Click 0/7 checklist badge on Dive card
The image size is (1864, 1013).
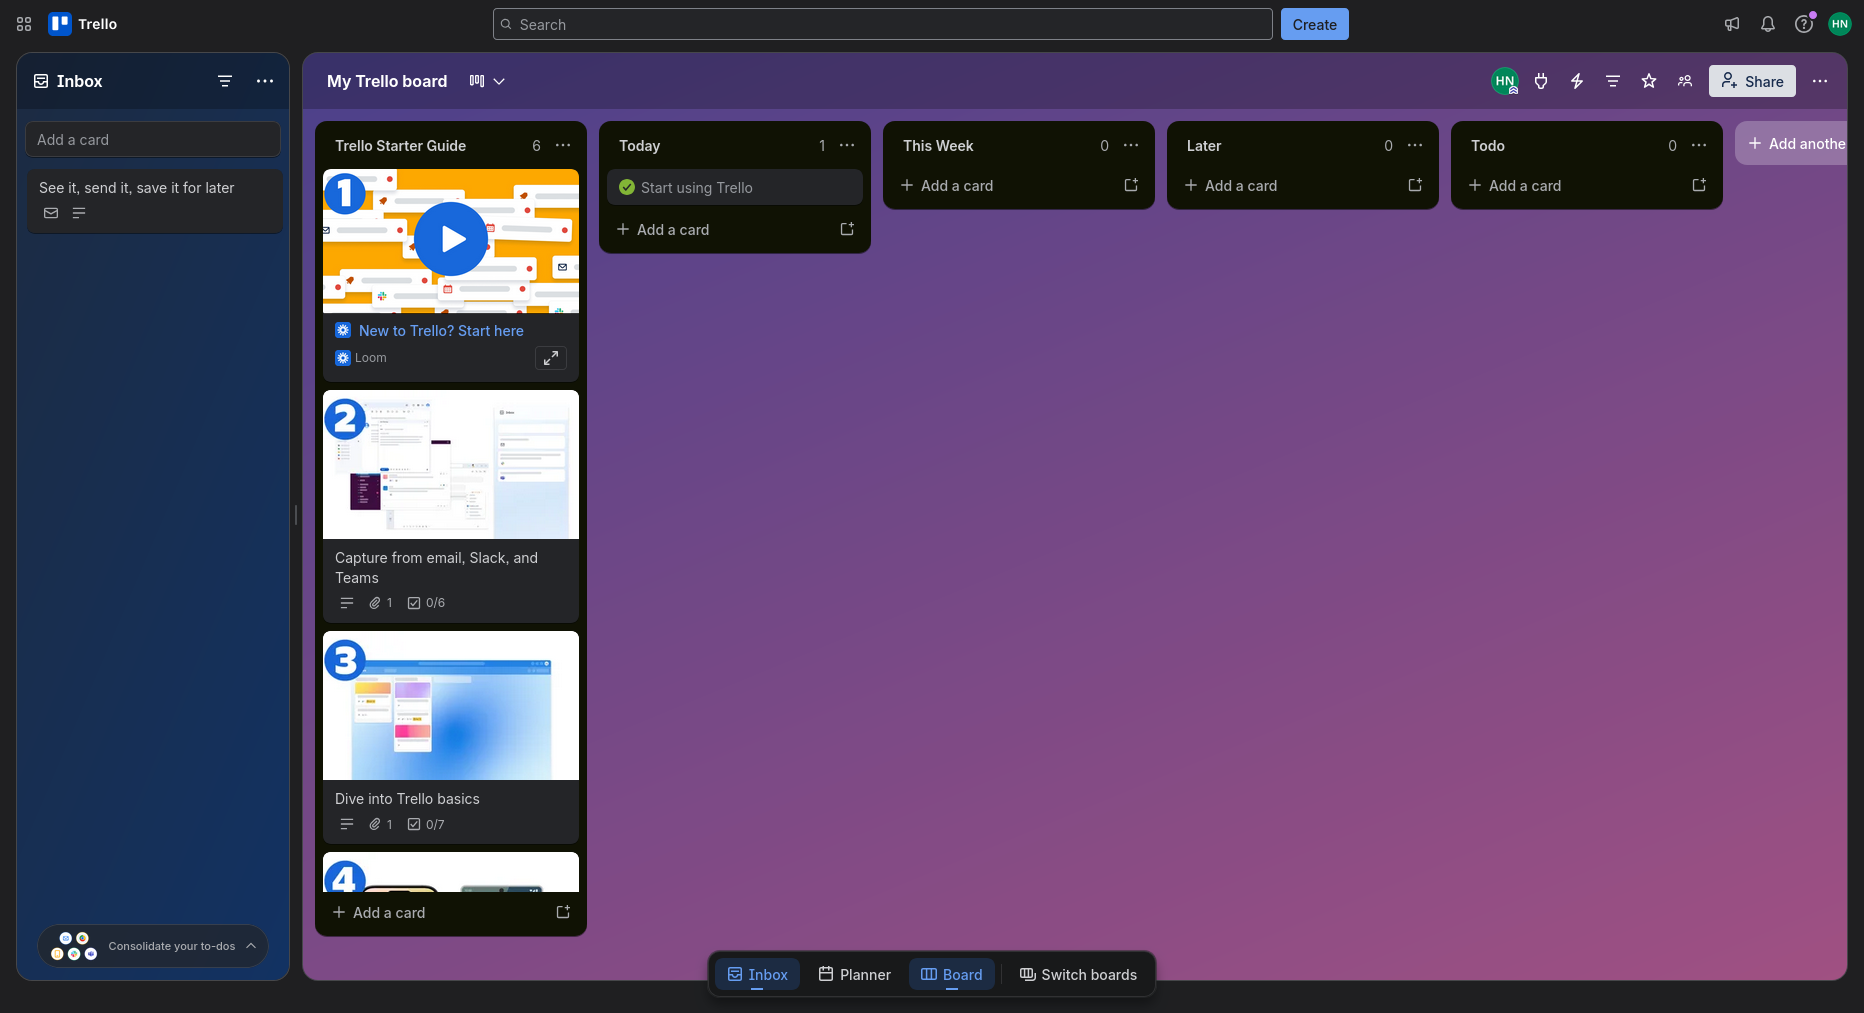(x=426, y=825)
